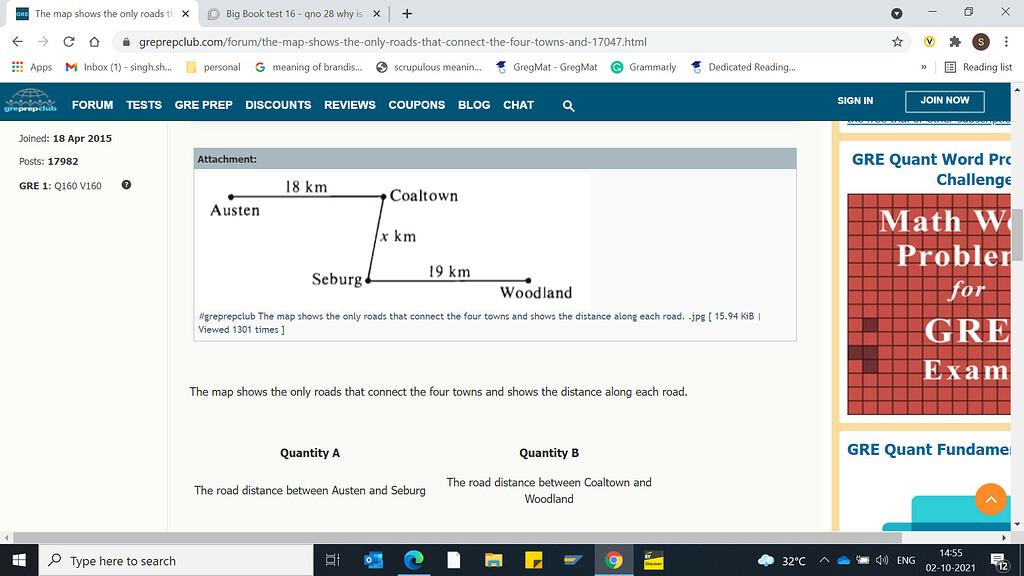This screenshot has width=1024, height=576.
Task: Open the COUPONS menu
Action: pyautogui.click(x=417, y=105)
